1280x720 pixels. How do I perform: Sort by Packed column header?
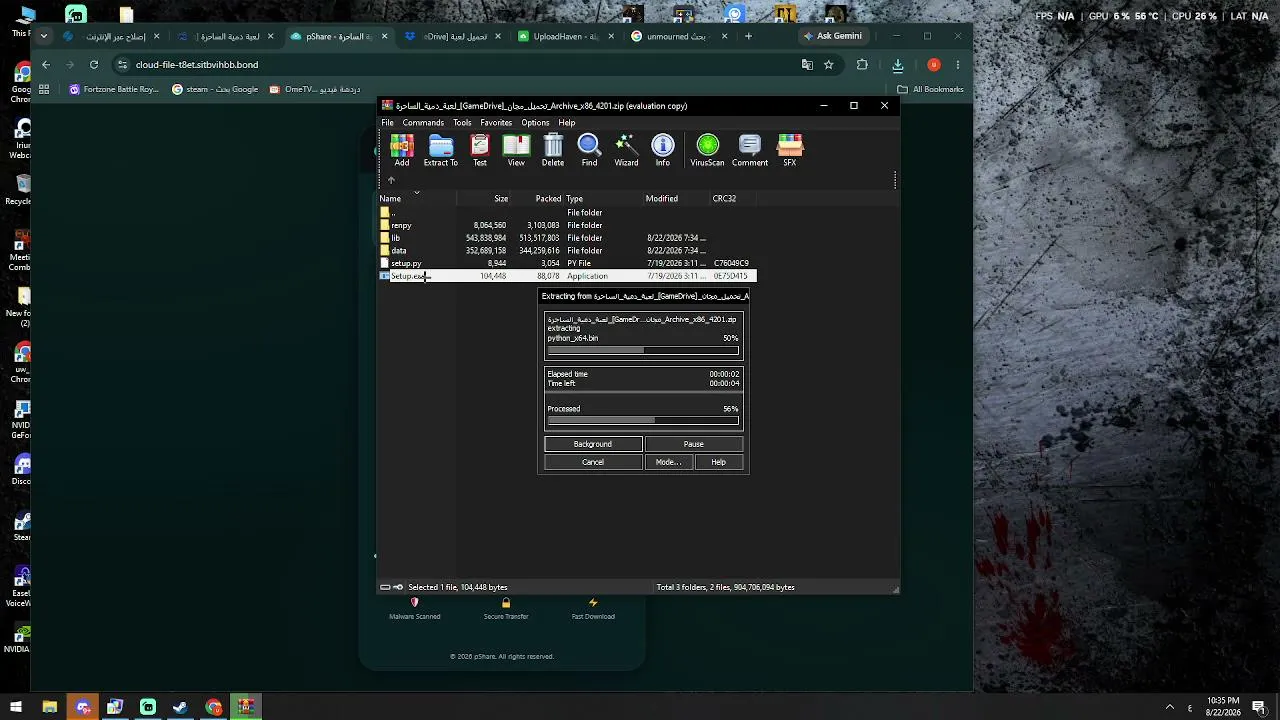tap(537, 199)
